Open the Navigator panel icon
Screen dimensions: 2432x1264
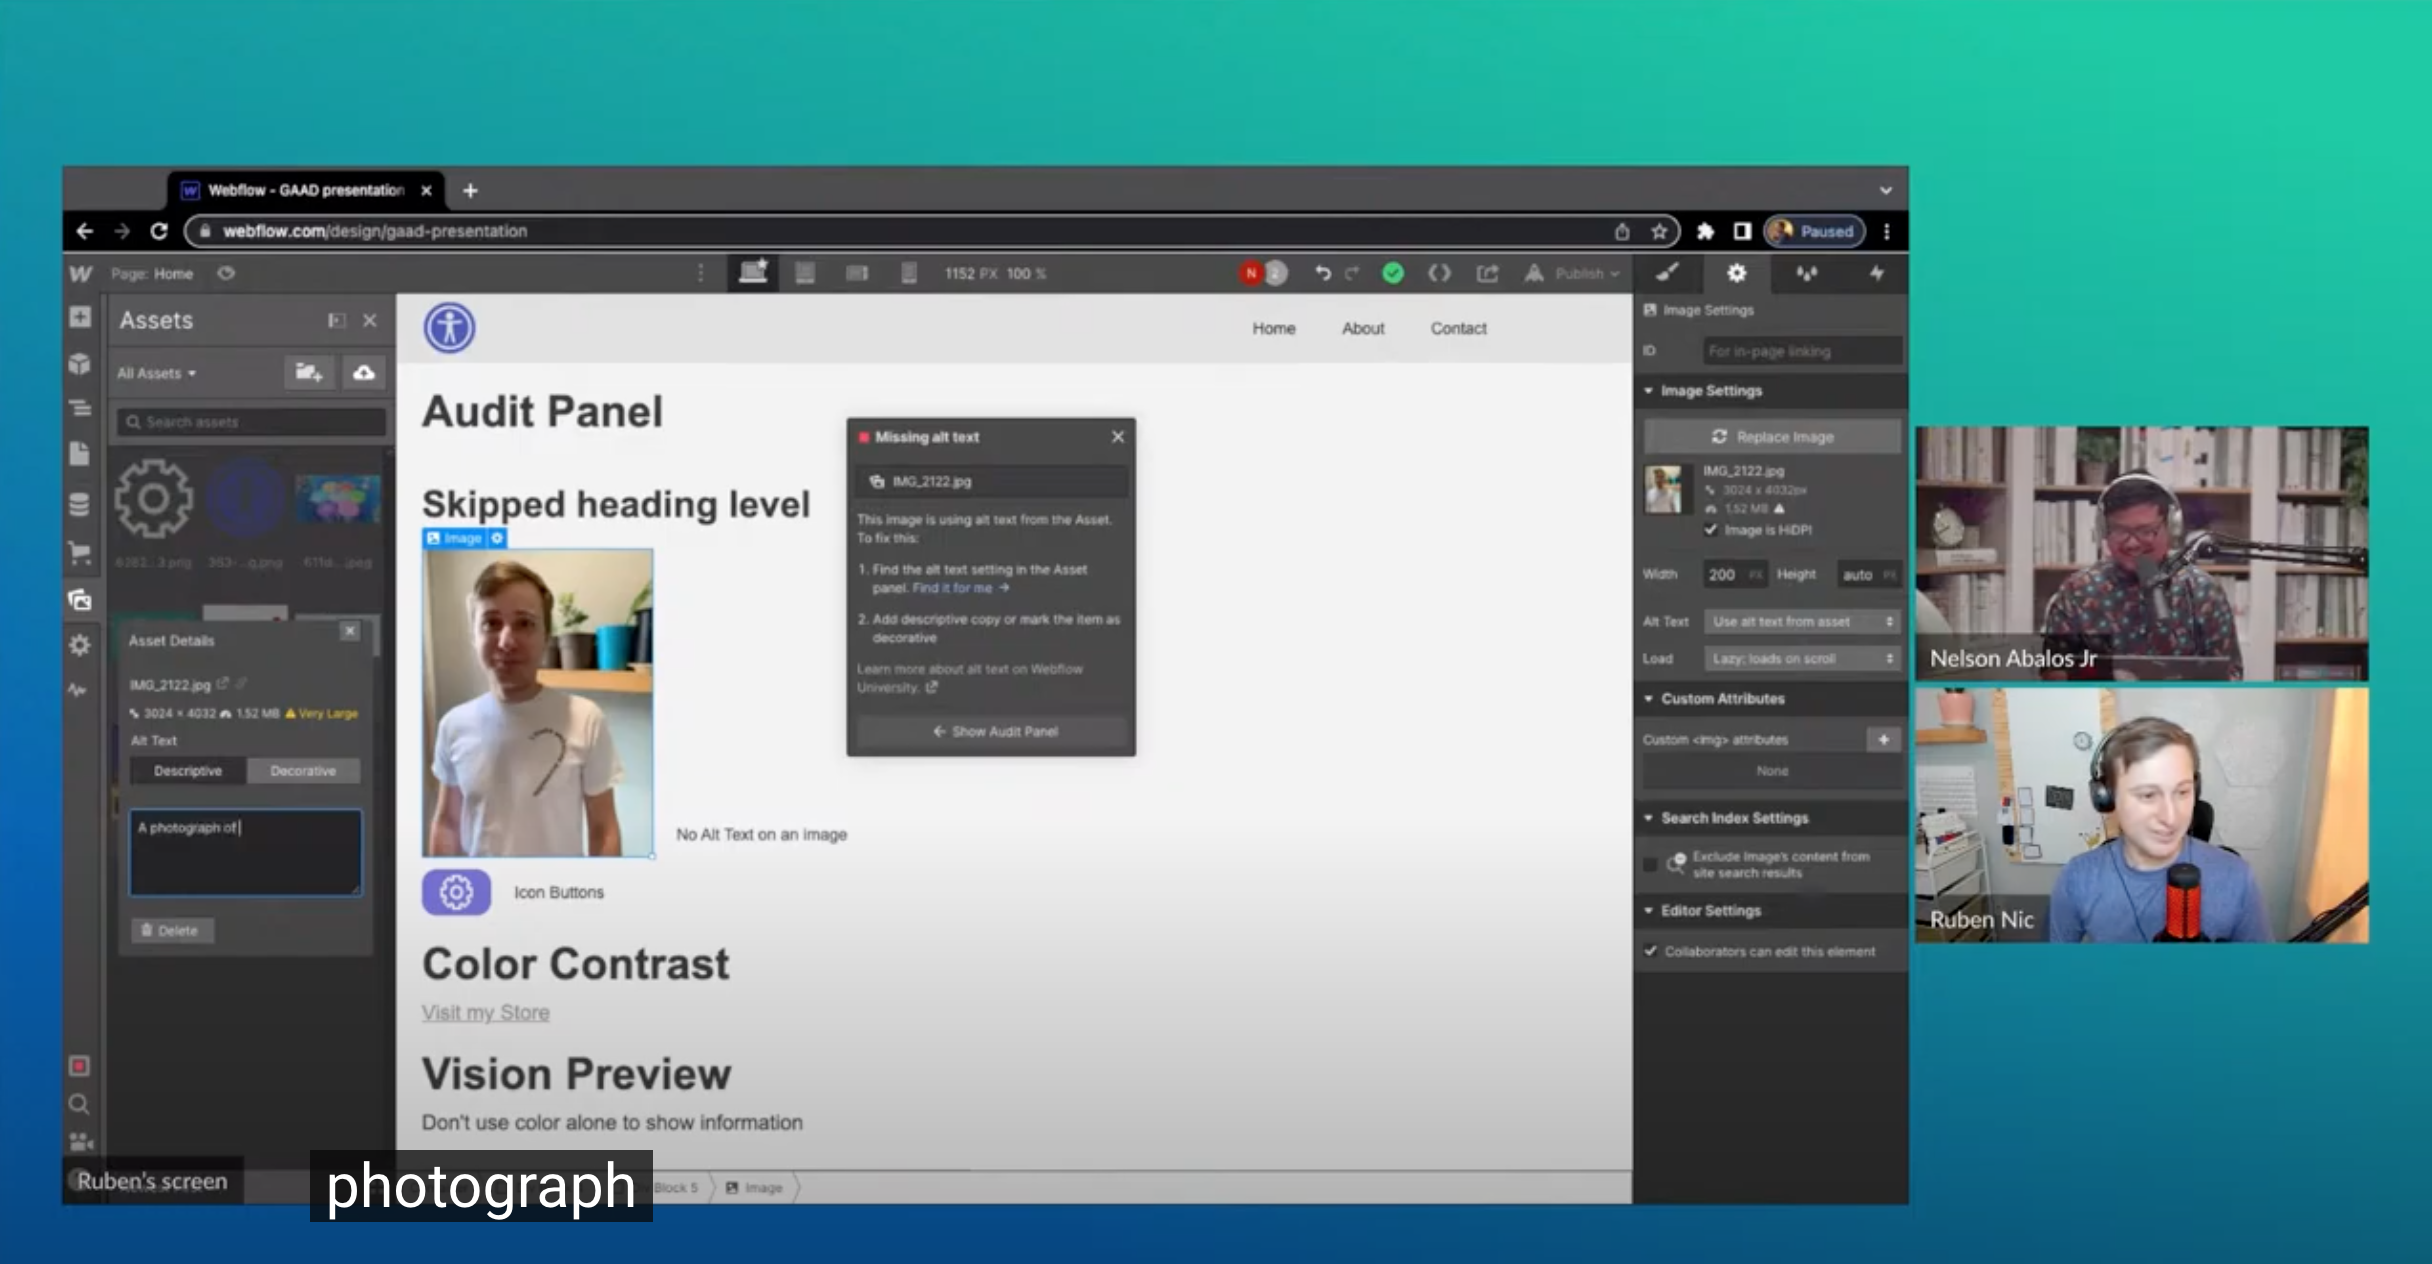tap(80, 408)
